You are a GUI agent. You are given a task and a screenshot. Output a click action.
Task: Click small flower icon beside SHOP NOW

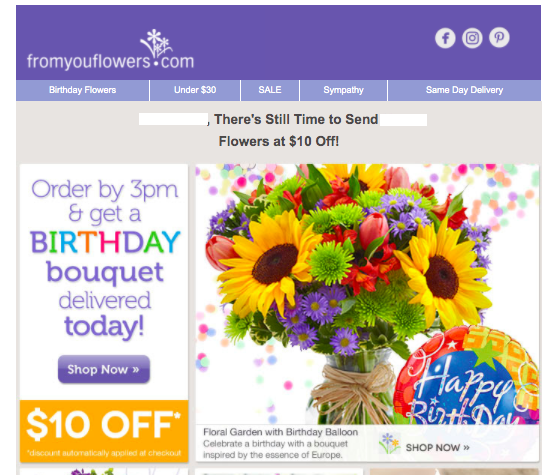pos(389,443)
